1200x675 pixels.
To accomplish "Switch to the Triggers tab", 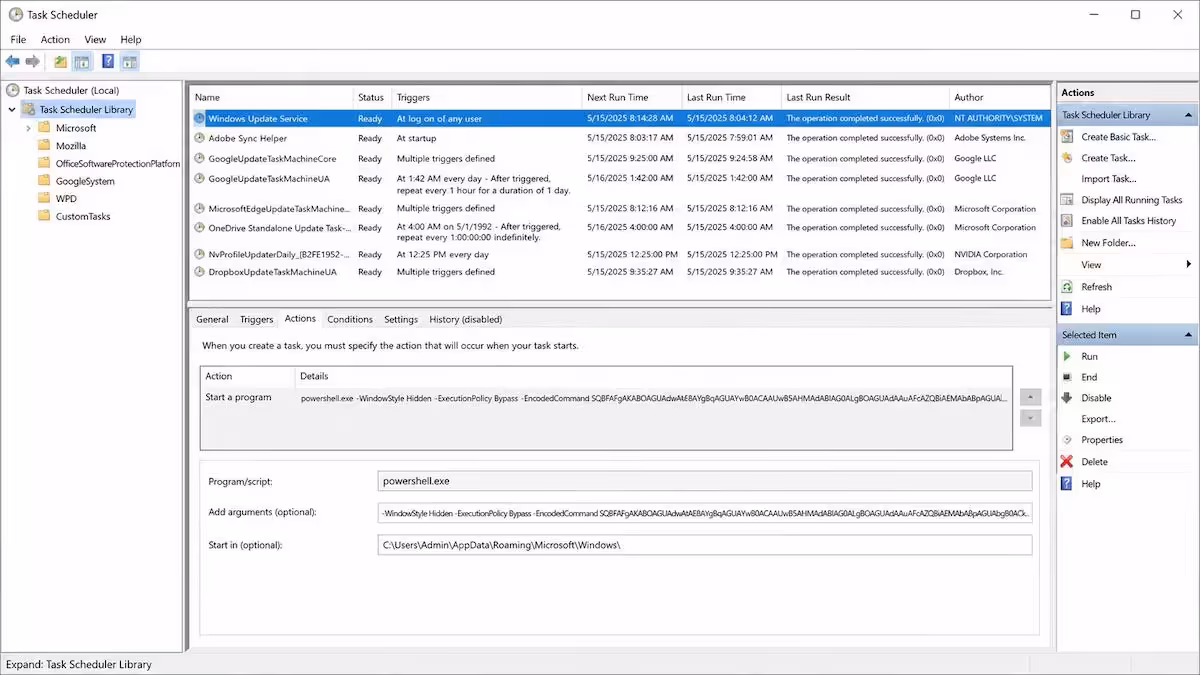I will 256,319.
